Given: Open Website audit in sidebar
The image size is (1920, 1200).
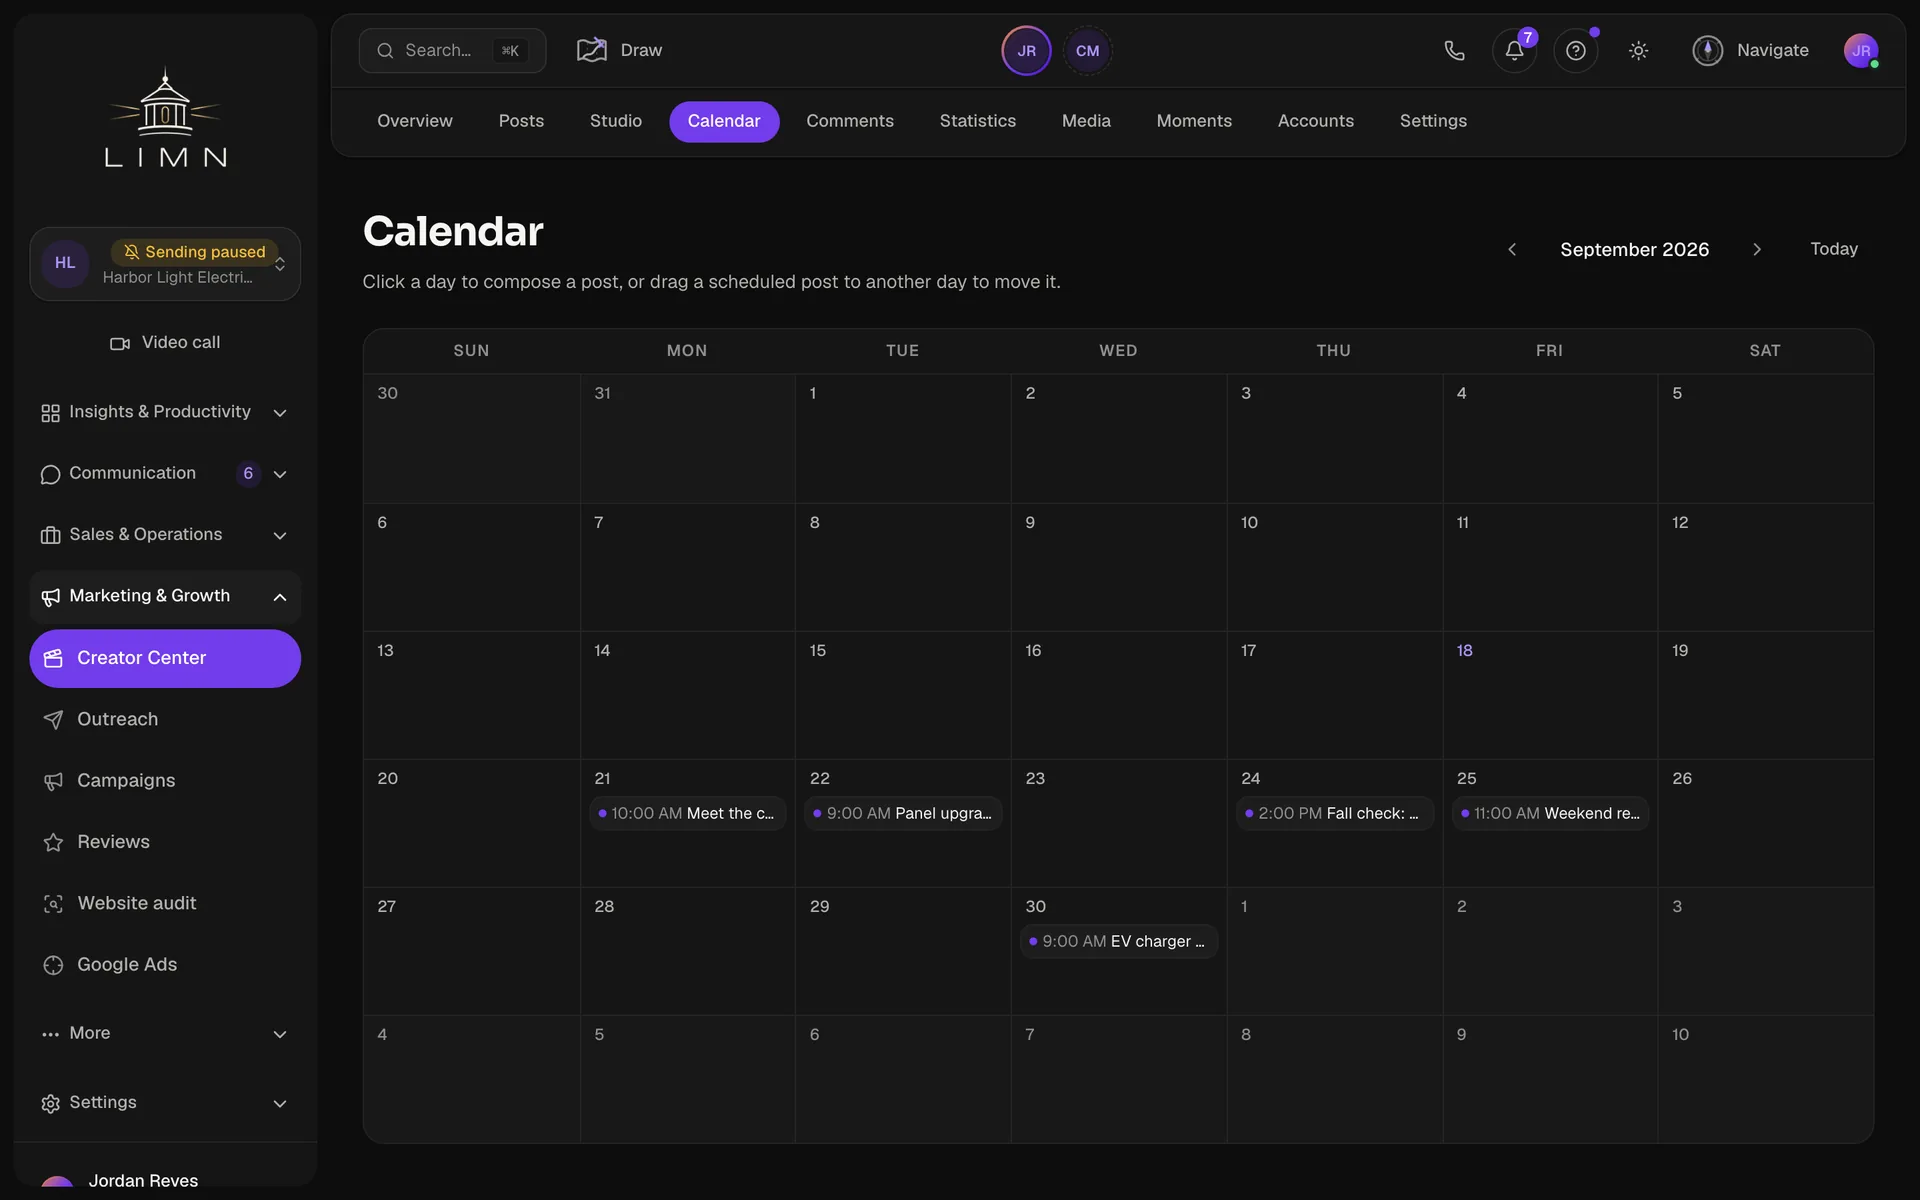Looking at the screenshot, I should [165, 903].
